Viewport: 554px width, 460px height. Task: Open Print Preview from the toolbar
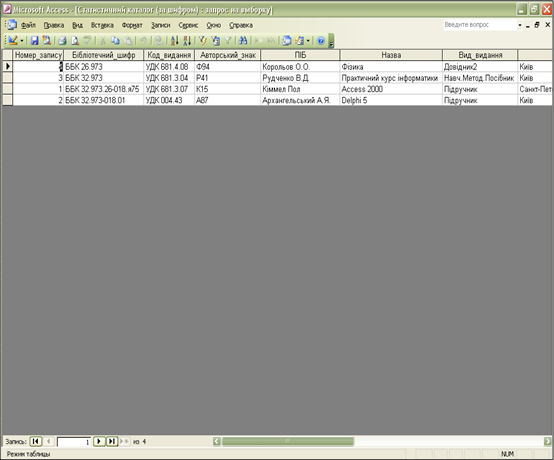[75, 41]
